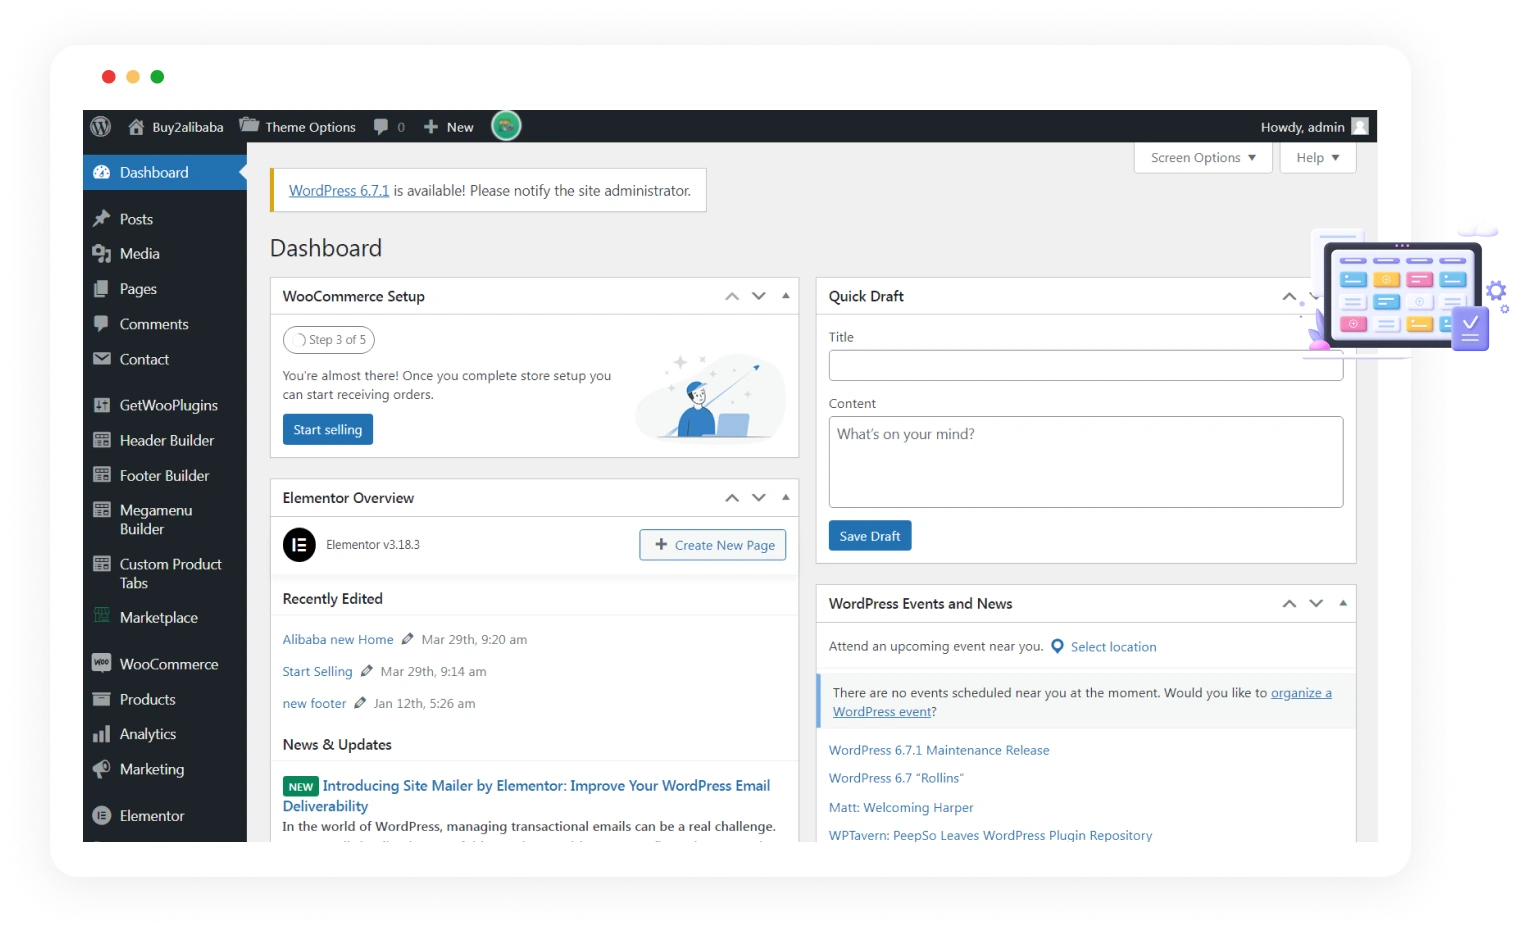Open Howdy, admin account menu
Image resolution: width=1533 pixels, height=932 pixels.
coord(1314,127)
